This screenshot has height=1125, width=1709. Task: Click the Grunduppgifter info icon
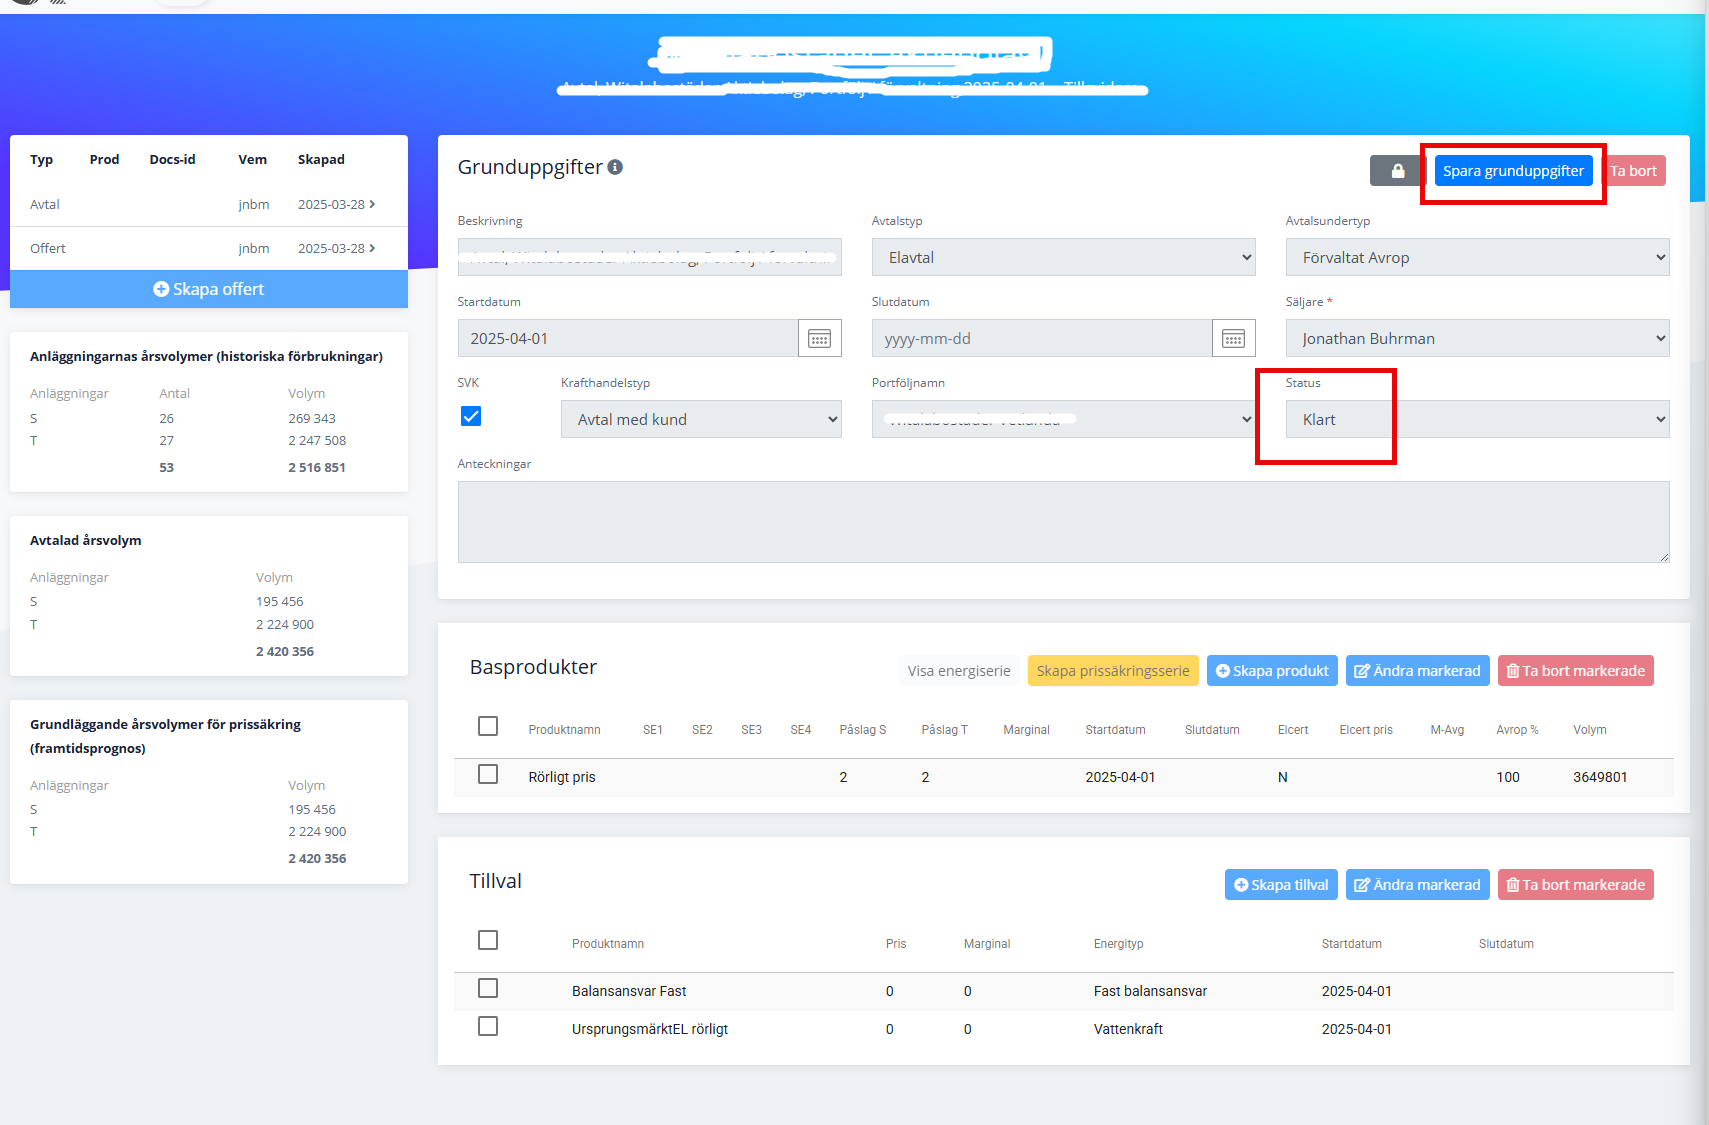tap(615, 167)
